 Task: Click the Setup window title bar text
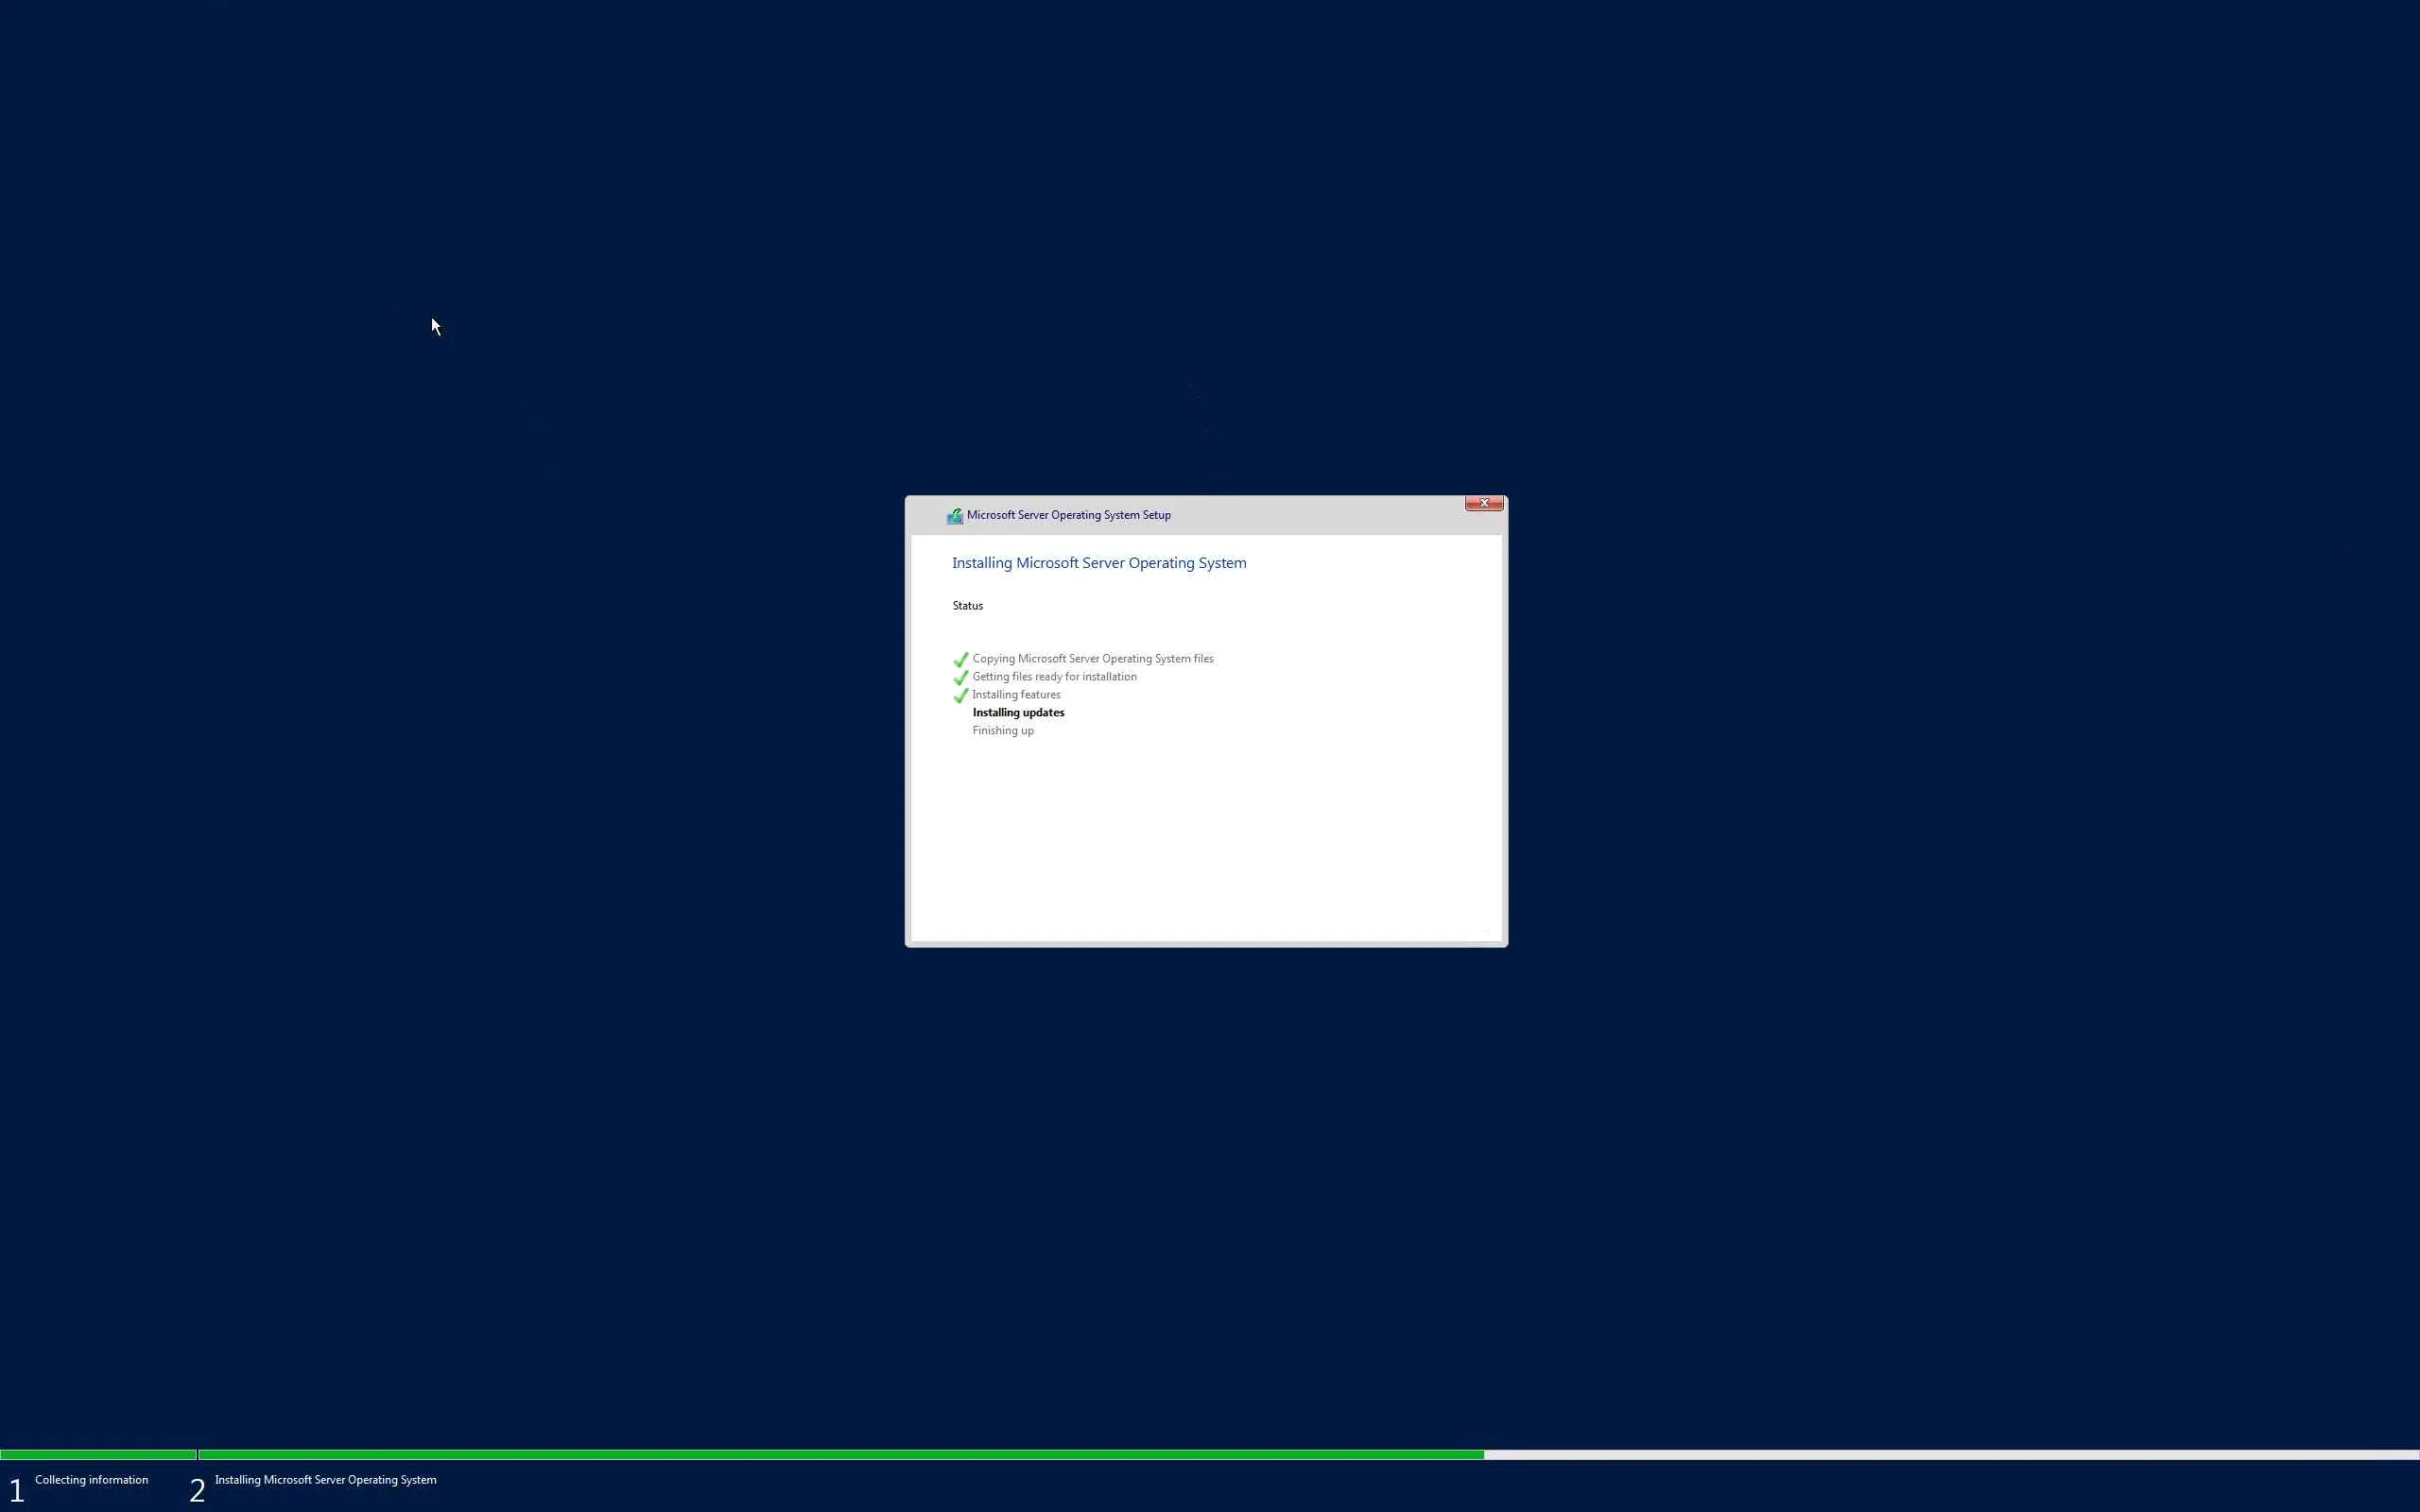tap(1068, 515)
